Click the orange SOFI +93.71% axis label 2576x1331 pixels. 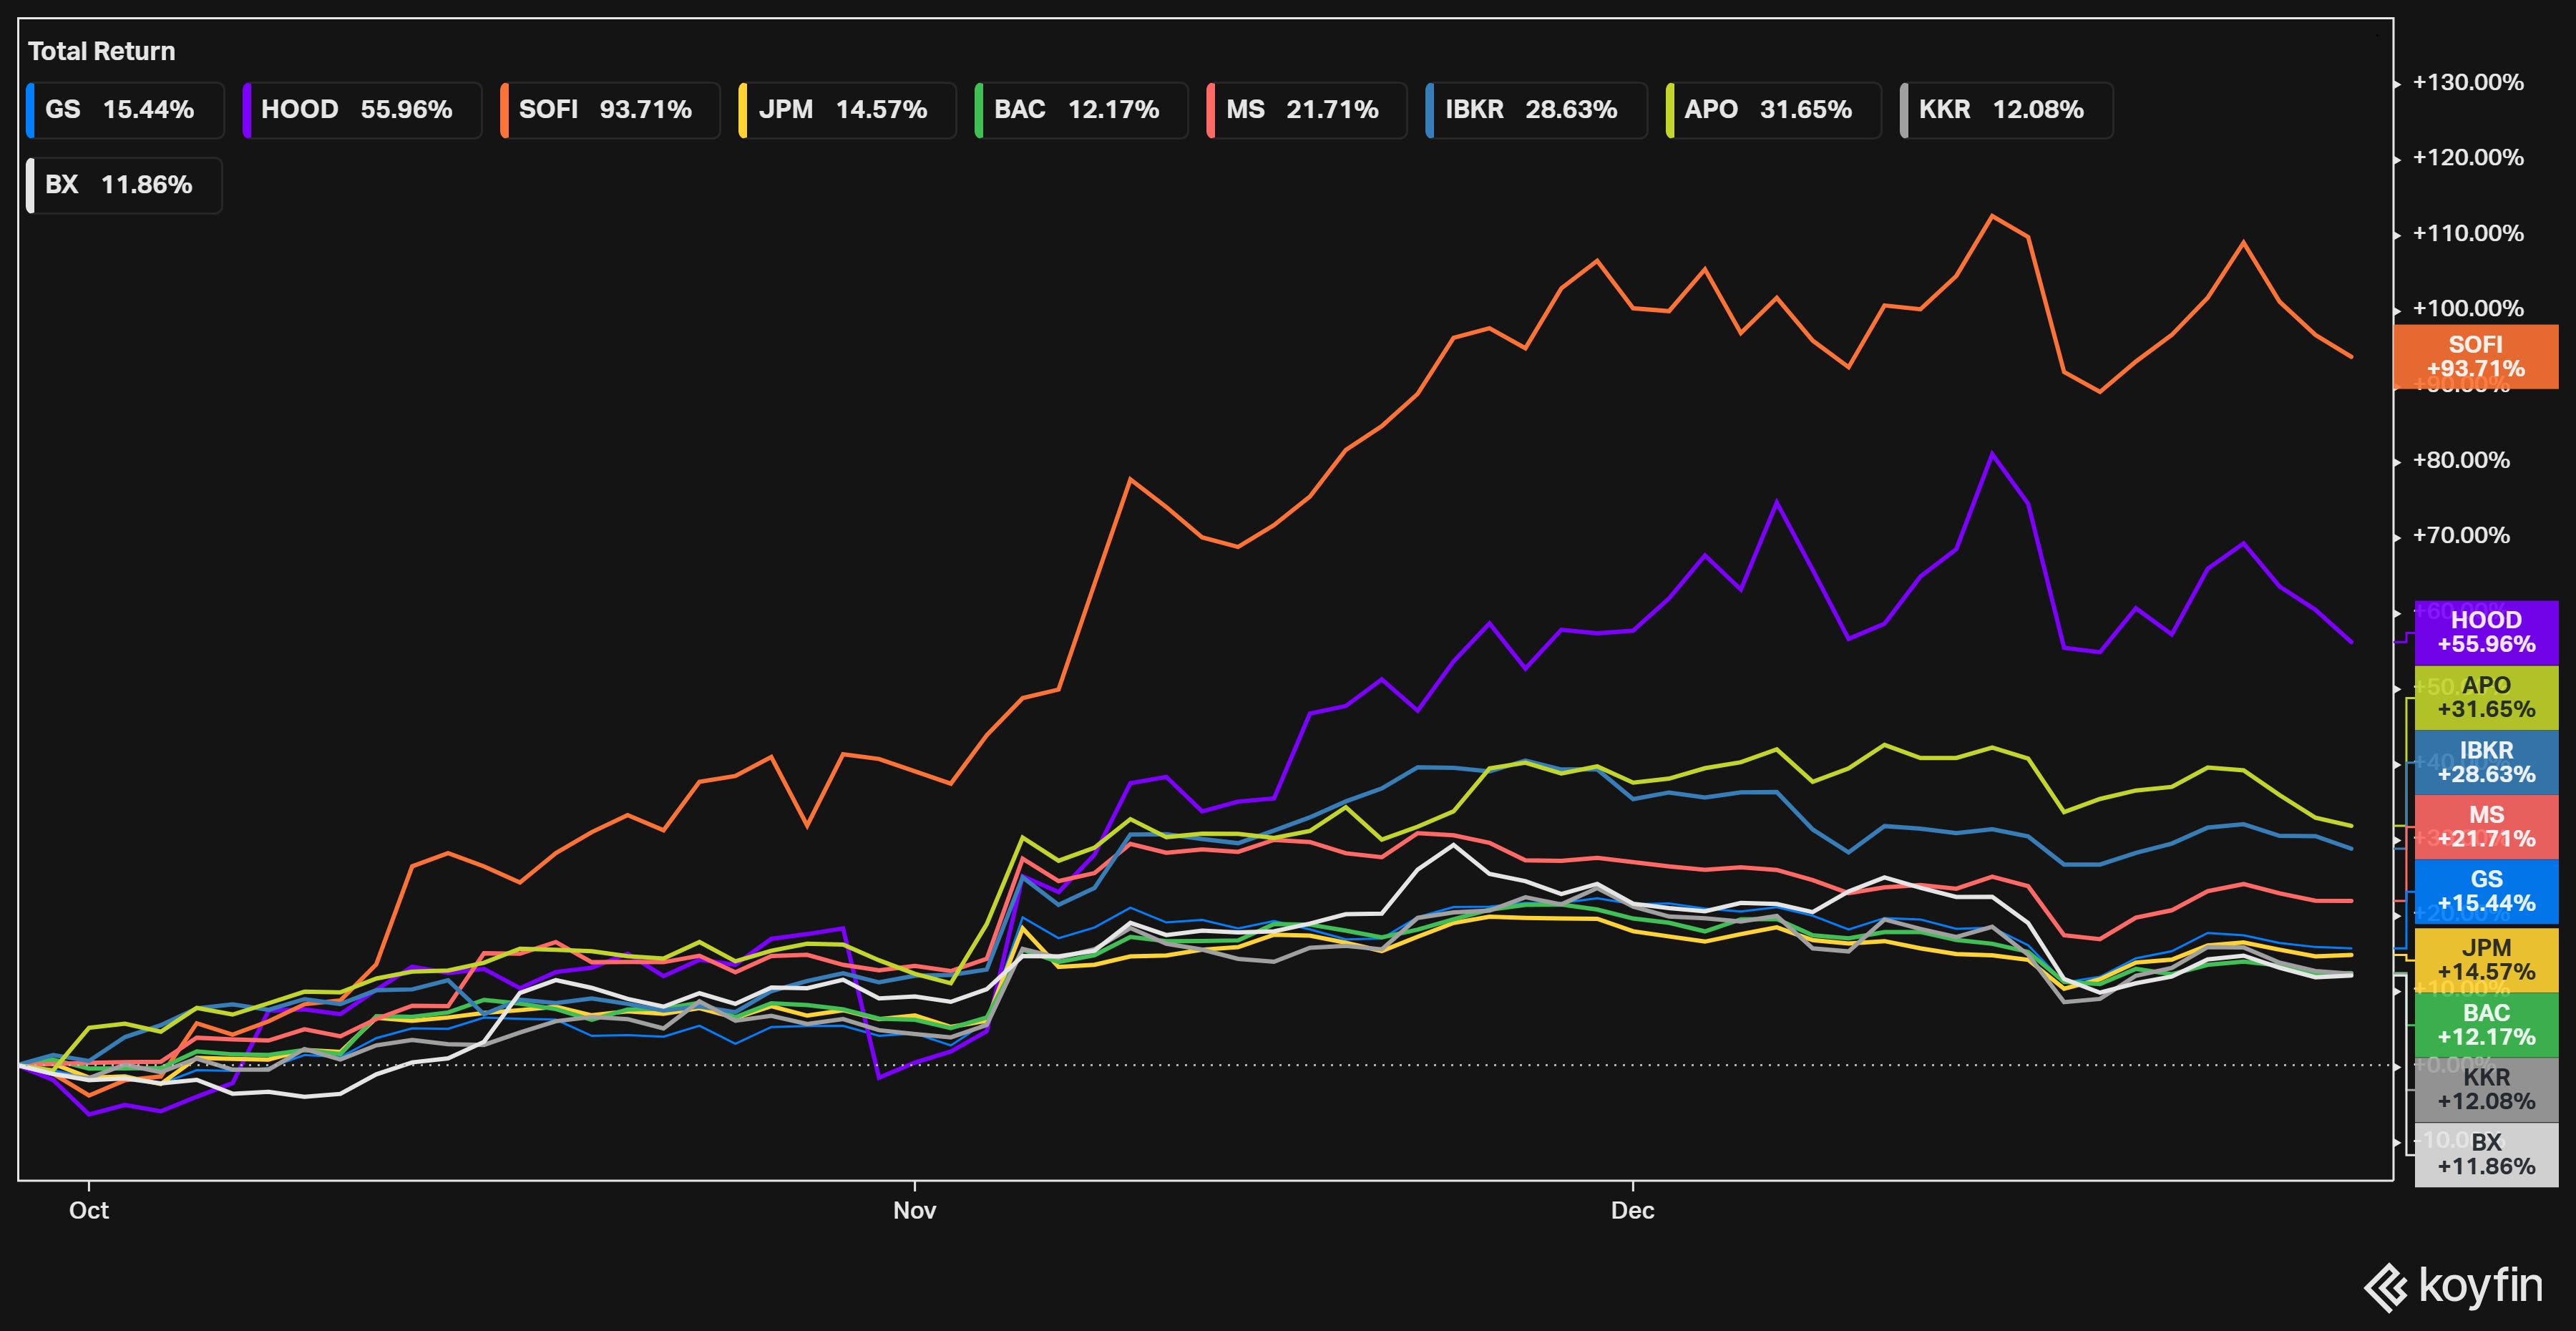tap(2475, 357)
